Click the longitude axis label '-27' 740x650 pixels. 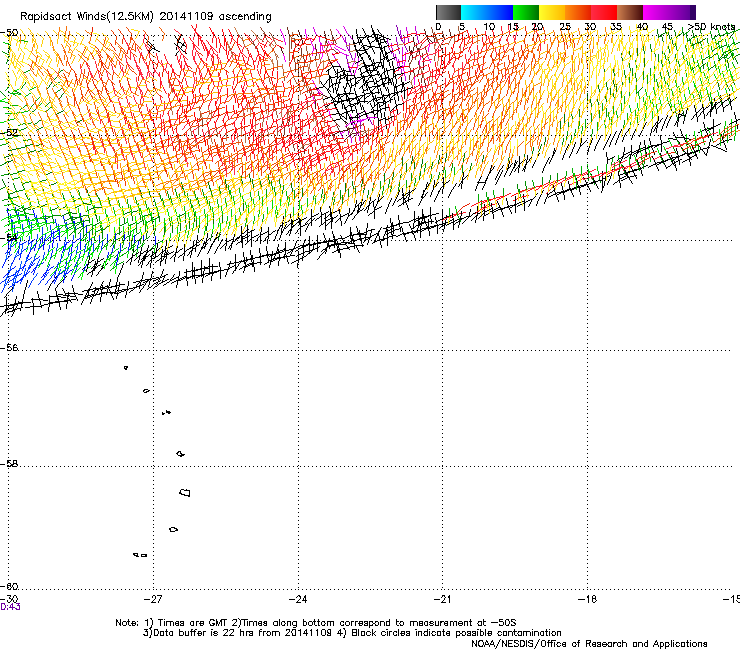click(x=153, y=599)
